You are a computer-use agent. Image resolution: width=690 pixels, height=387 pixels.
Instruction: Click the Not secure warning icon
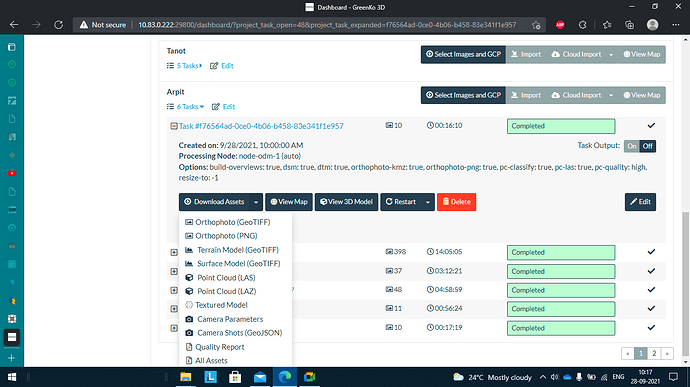pyautogui.click(x=84, y=25)
